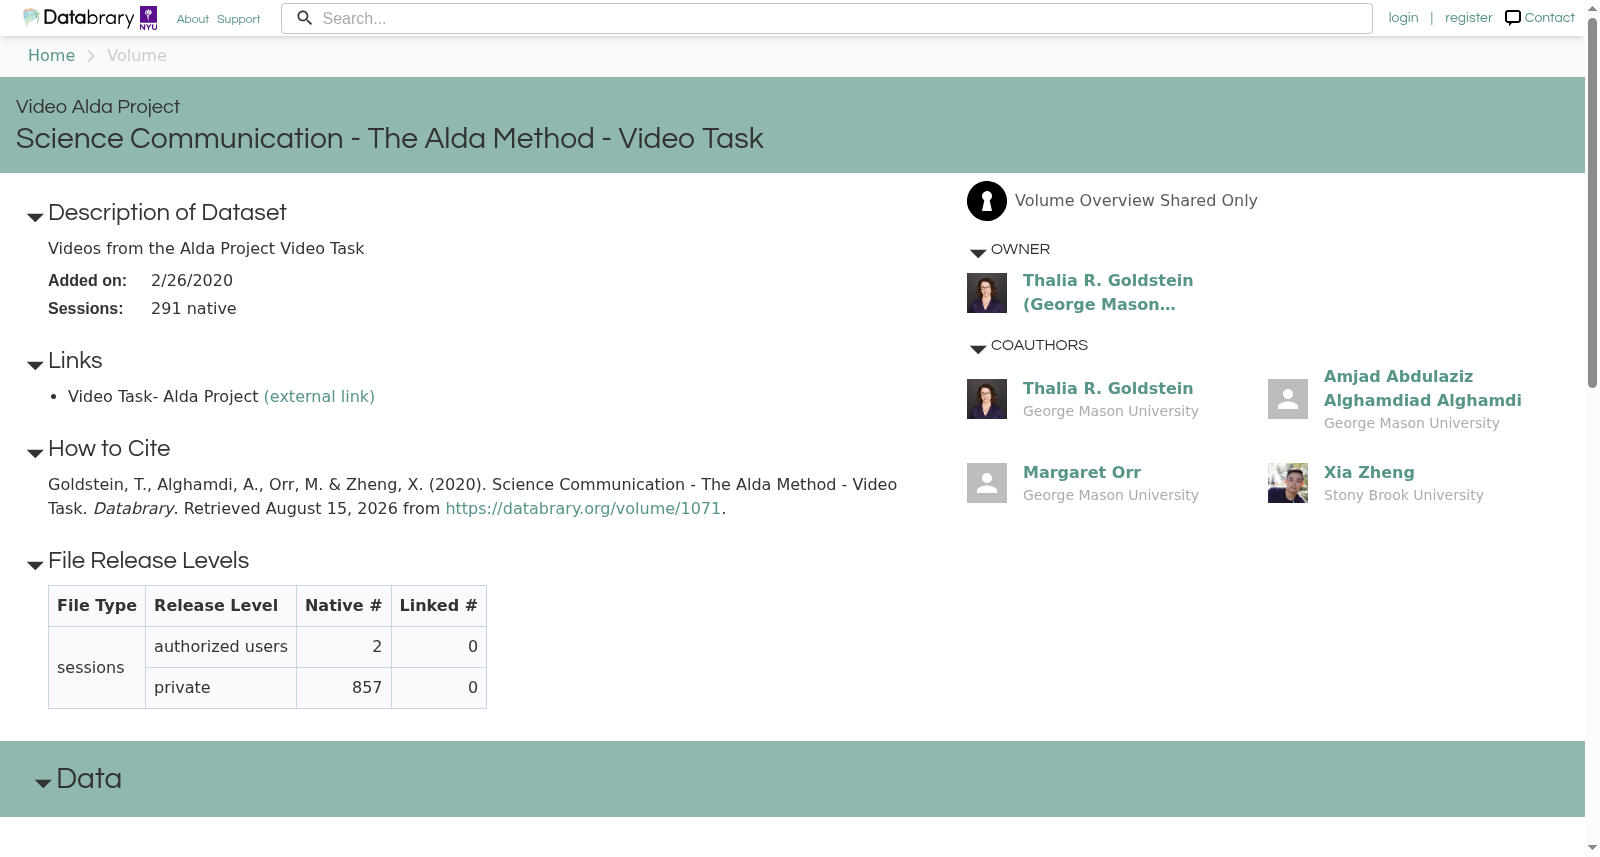Open the Support menu item
1600x857 pixels.
239,19
